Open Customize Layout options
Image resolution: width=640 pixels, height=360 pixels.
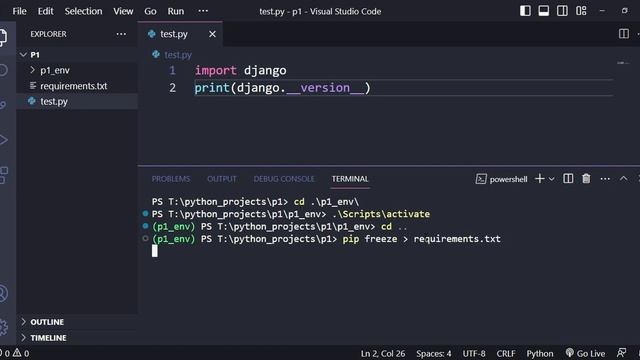point(581,11)
